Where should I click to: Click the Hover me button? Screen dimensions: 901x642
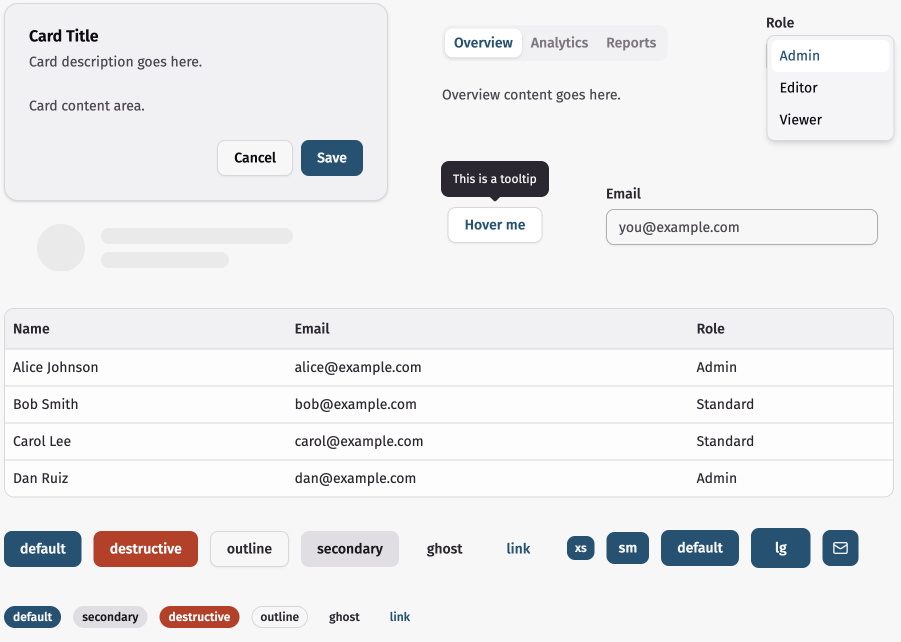494,225
